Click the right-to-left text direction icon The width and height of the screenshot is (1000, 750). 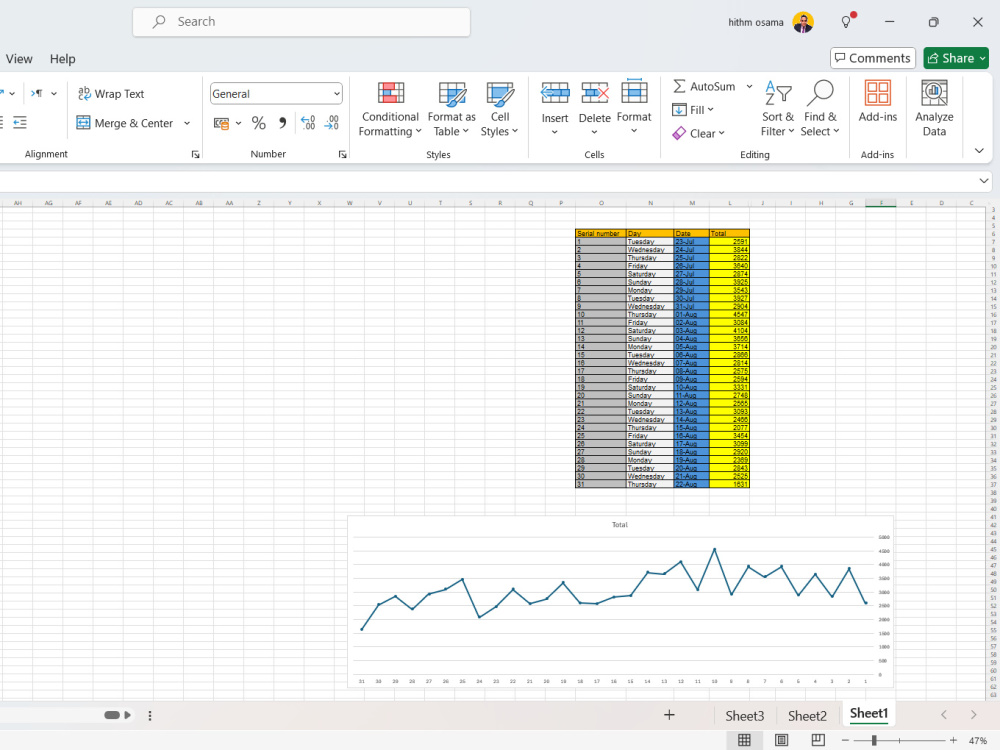tap(37, 94)
